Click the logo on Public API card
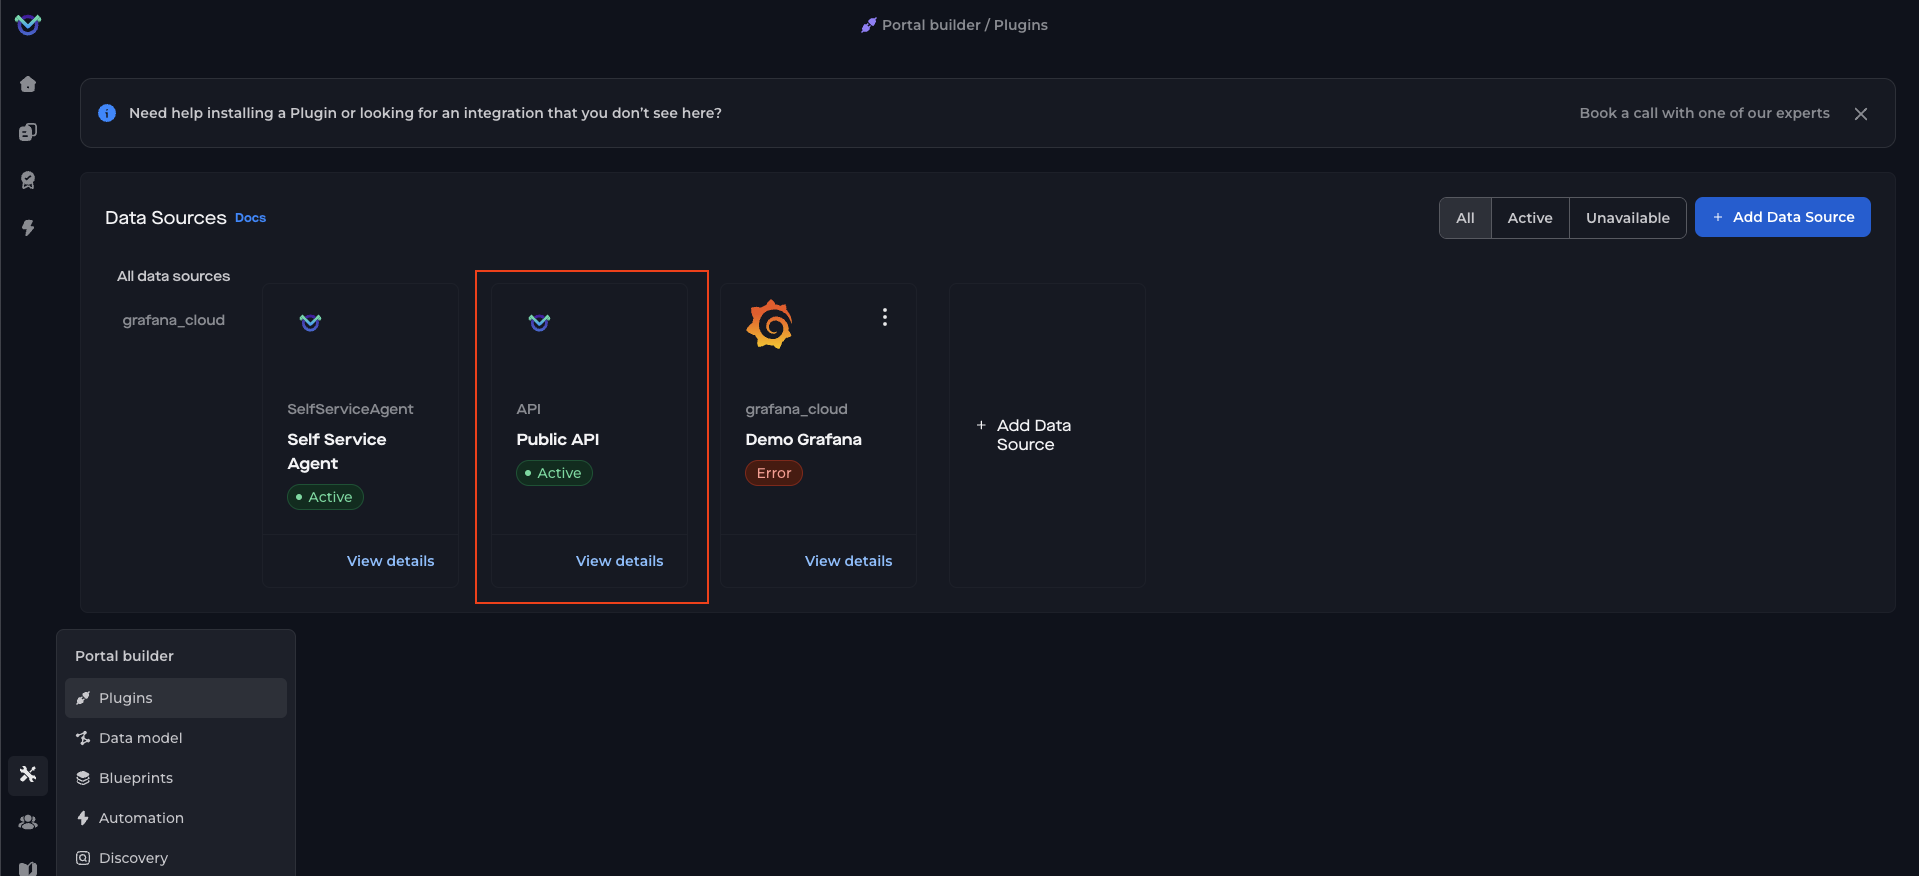The height and width of the screenshot is (876, 1919). [x=540, y=322]
